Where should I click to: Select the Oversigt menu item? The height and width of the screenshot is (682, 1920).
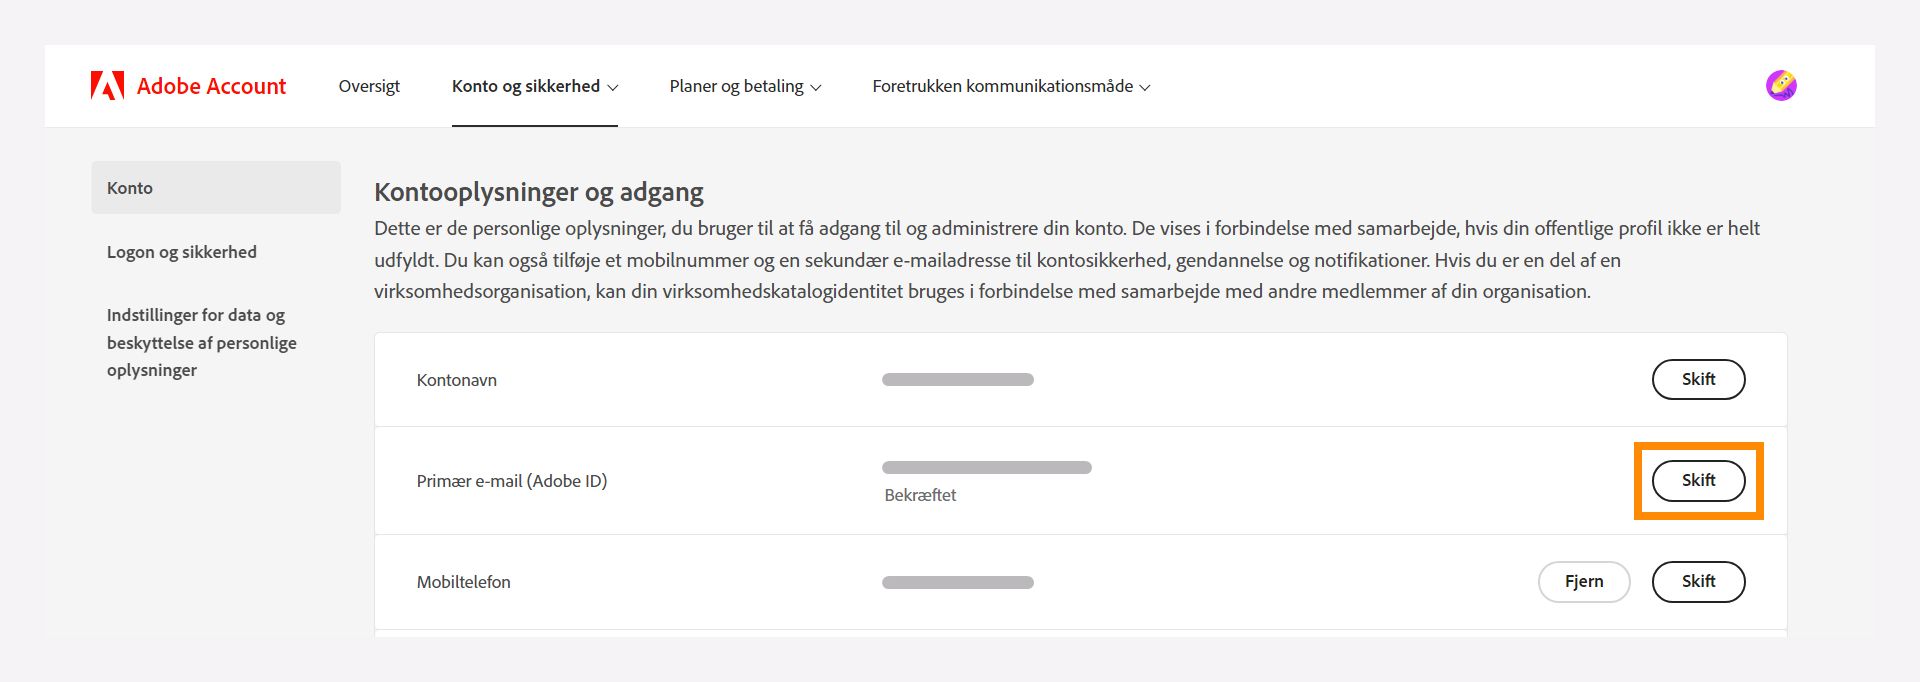point(369,86)
